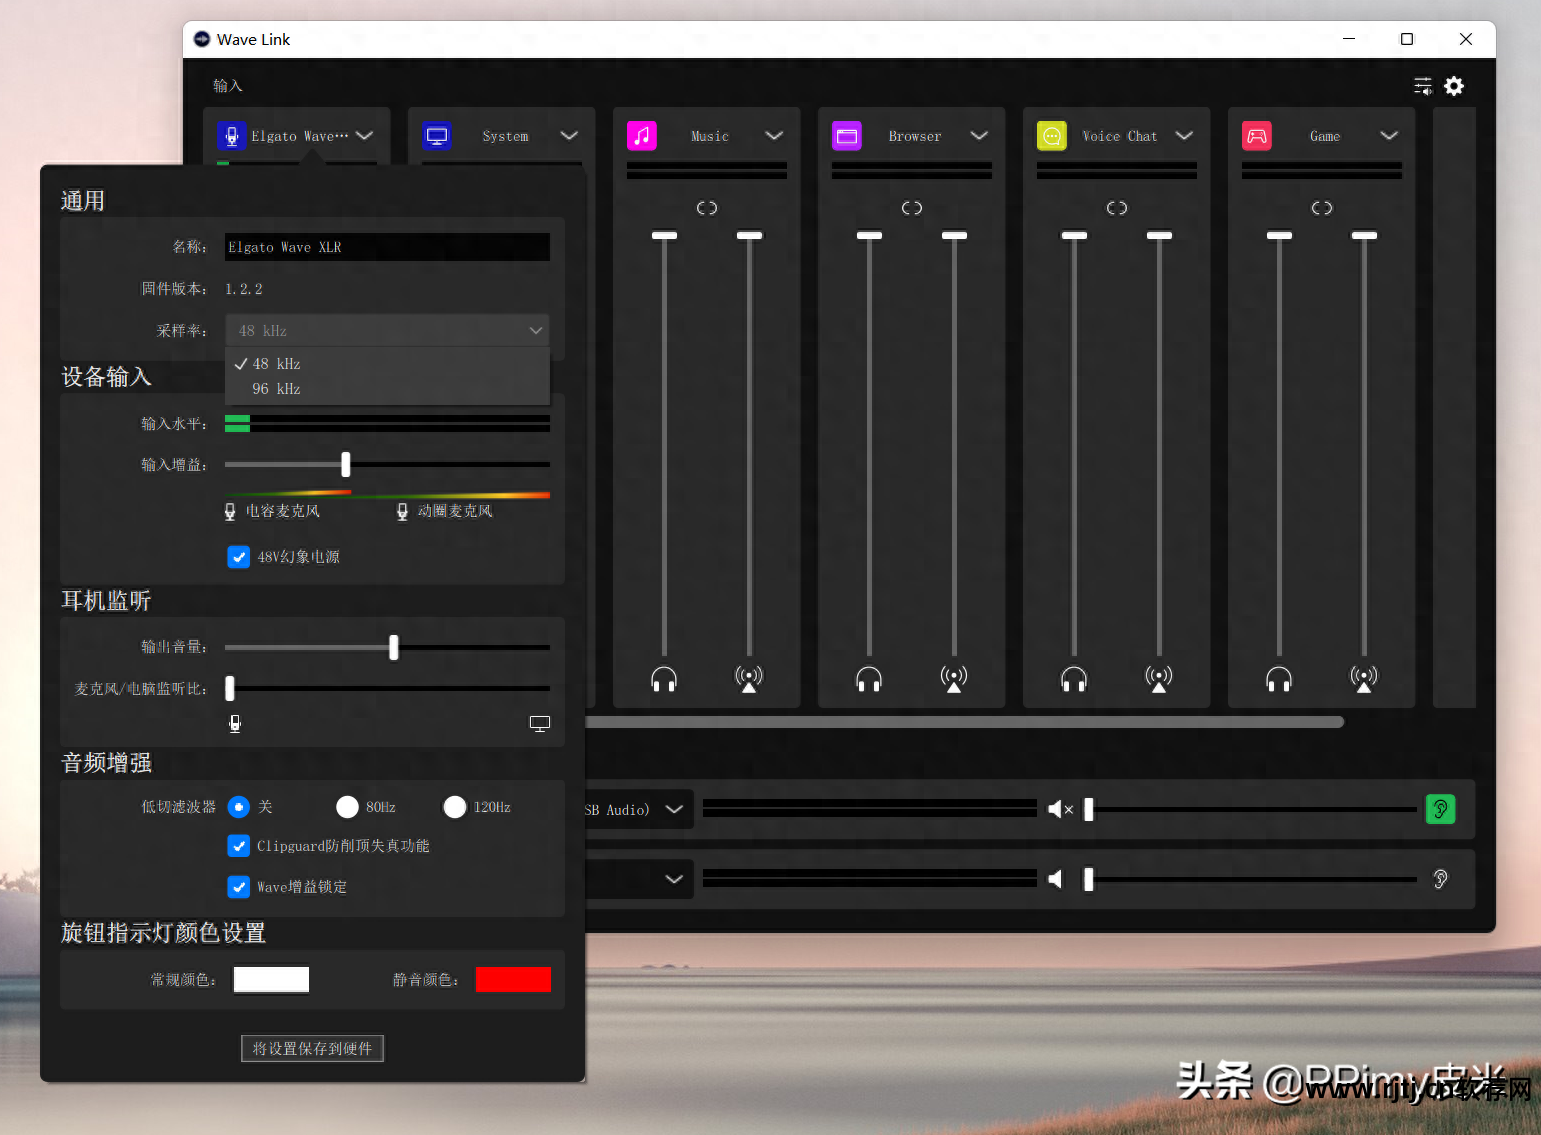Select low-cut filter 120Hz radio button
This screenshot has width=1541, height=1135.
(455, 807)
